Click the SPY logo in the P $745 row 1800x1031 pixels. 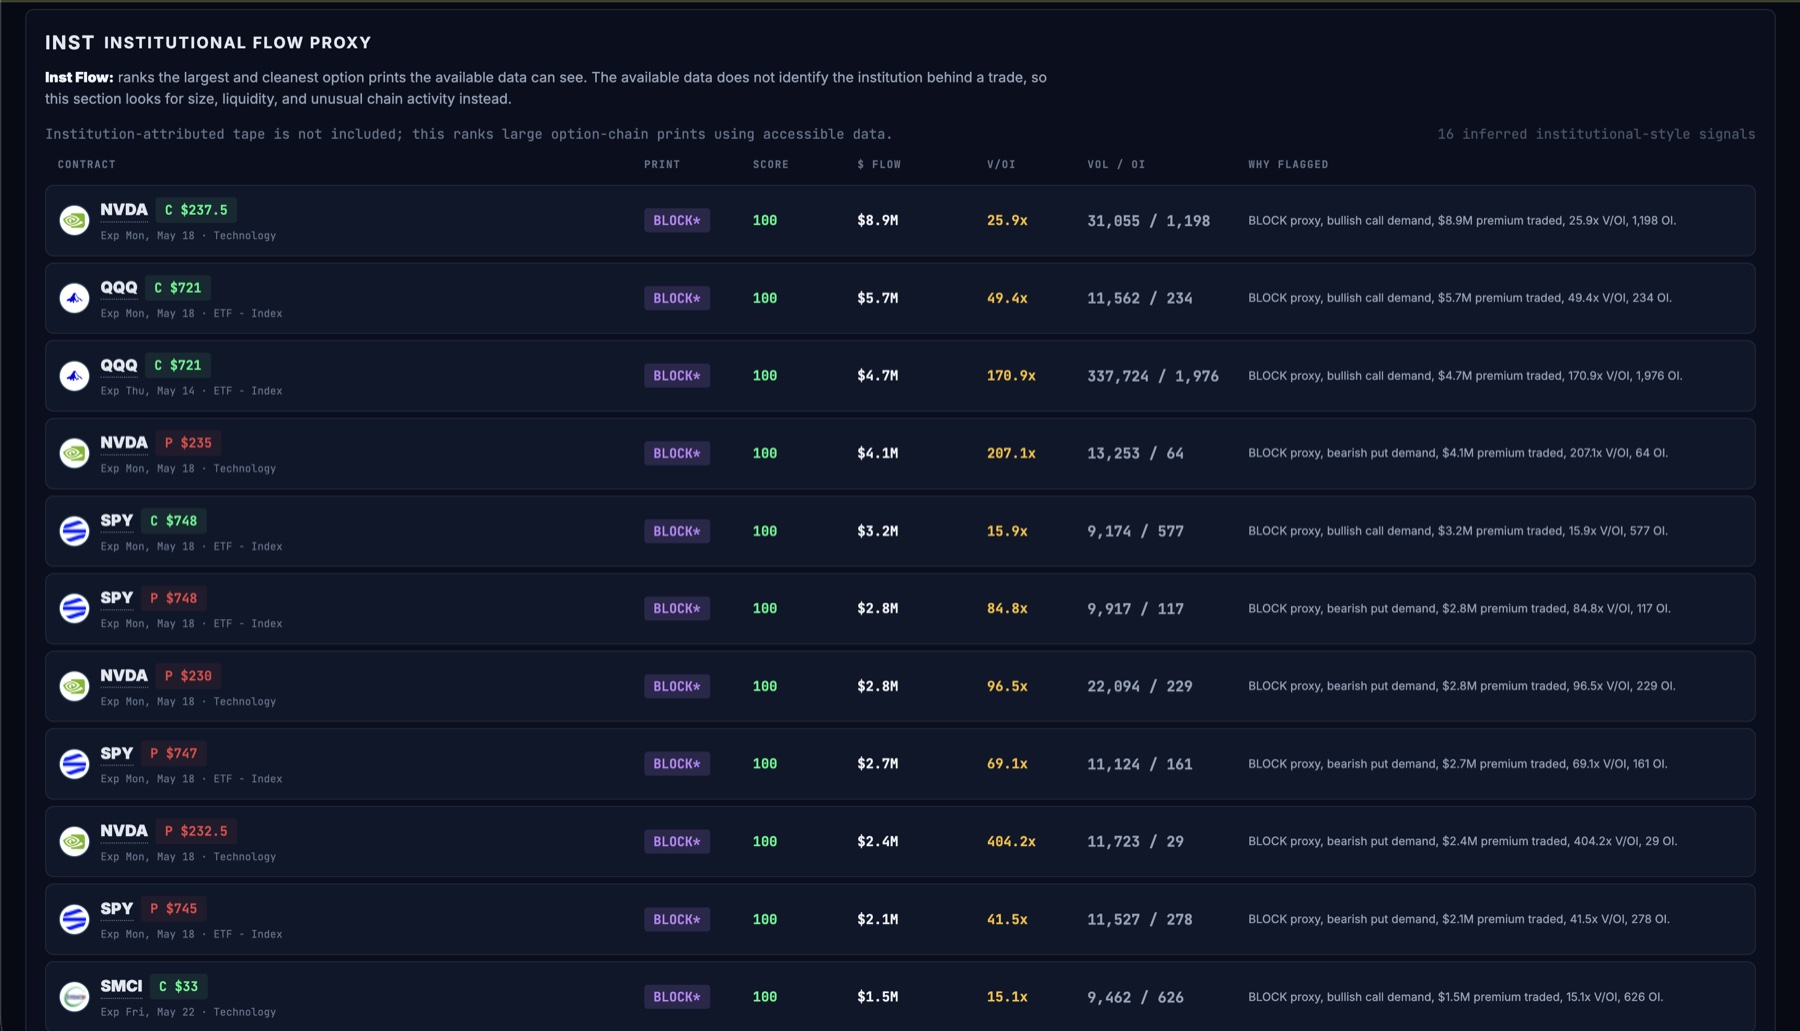[x=74, y=919]
